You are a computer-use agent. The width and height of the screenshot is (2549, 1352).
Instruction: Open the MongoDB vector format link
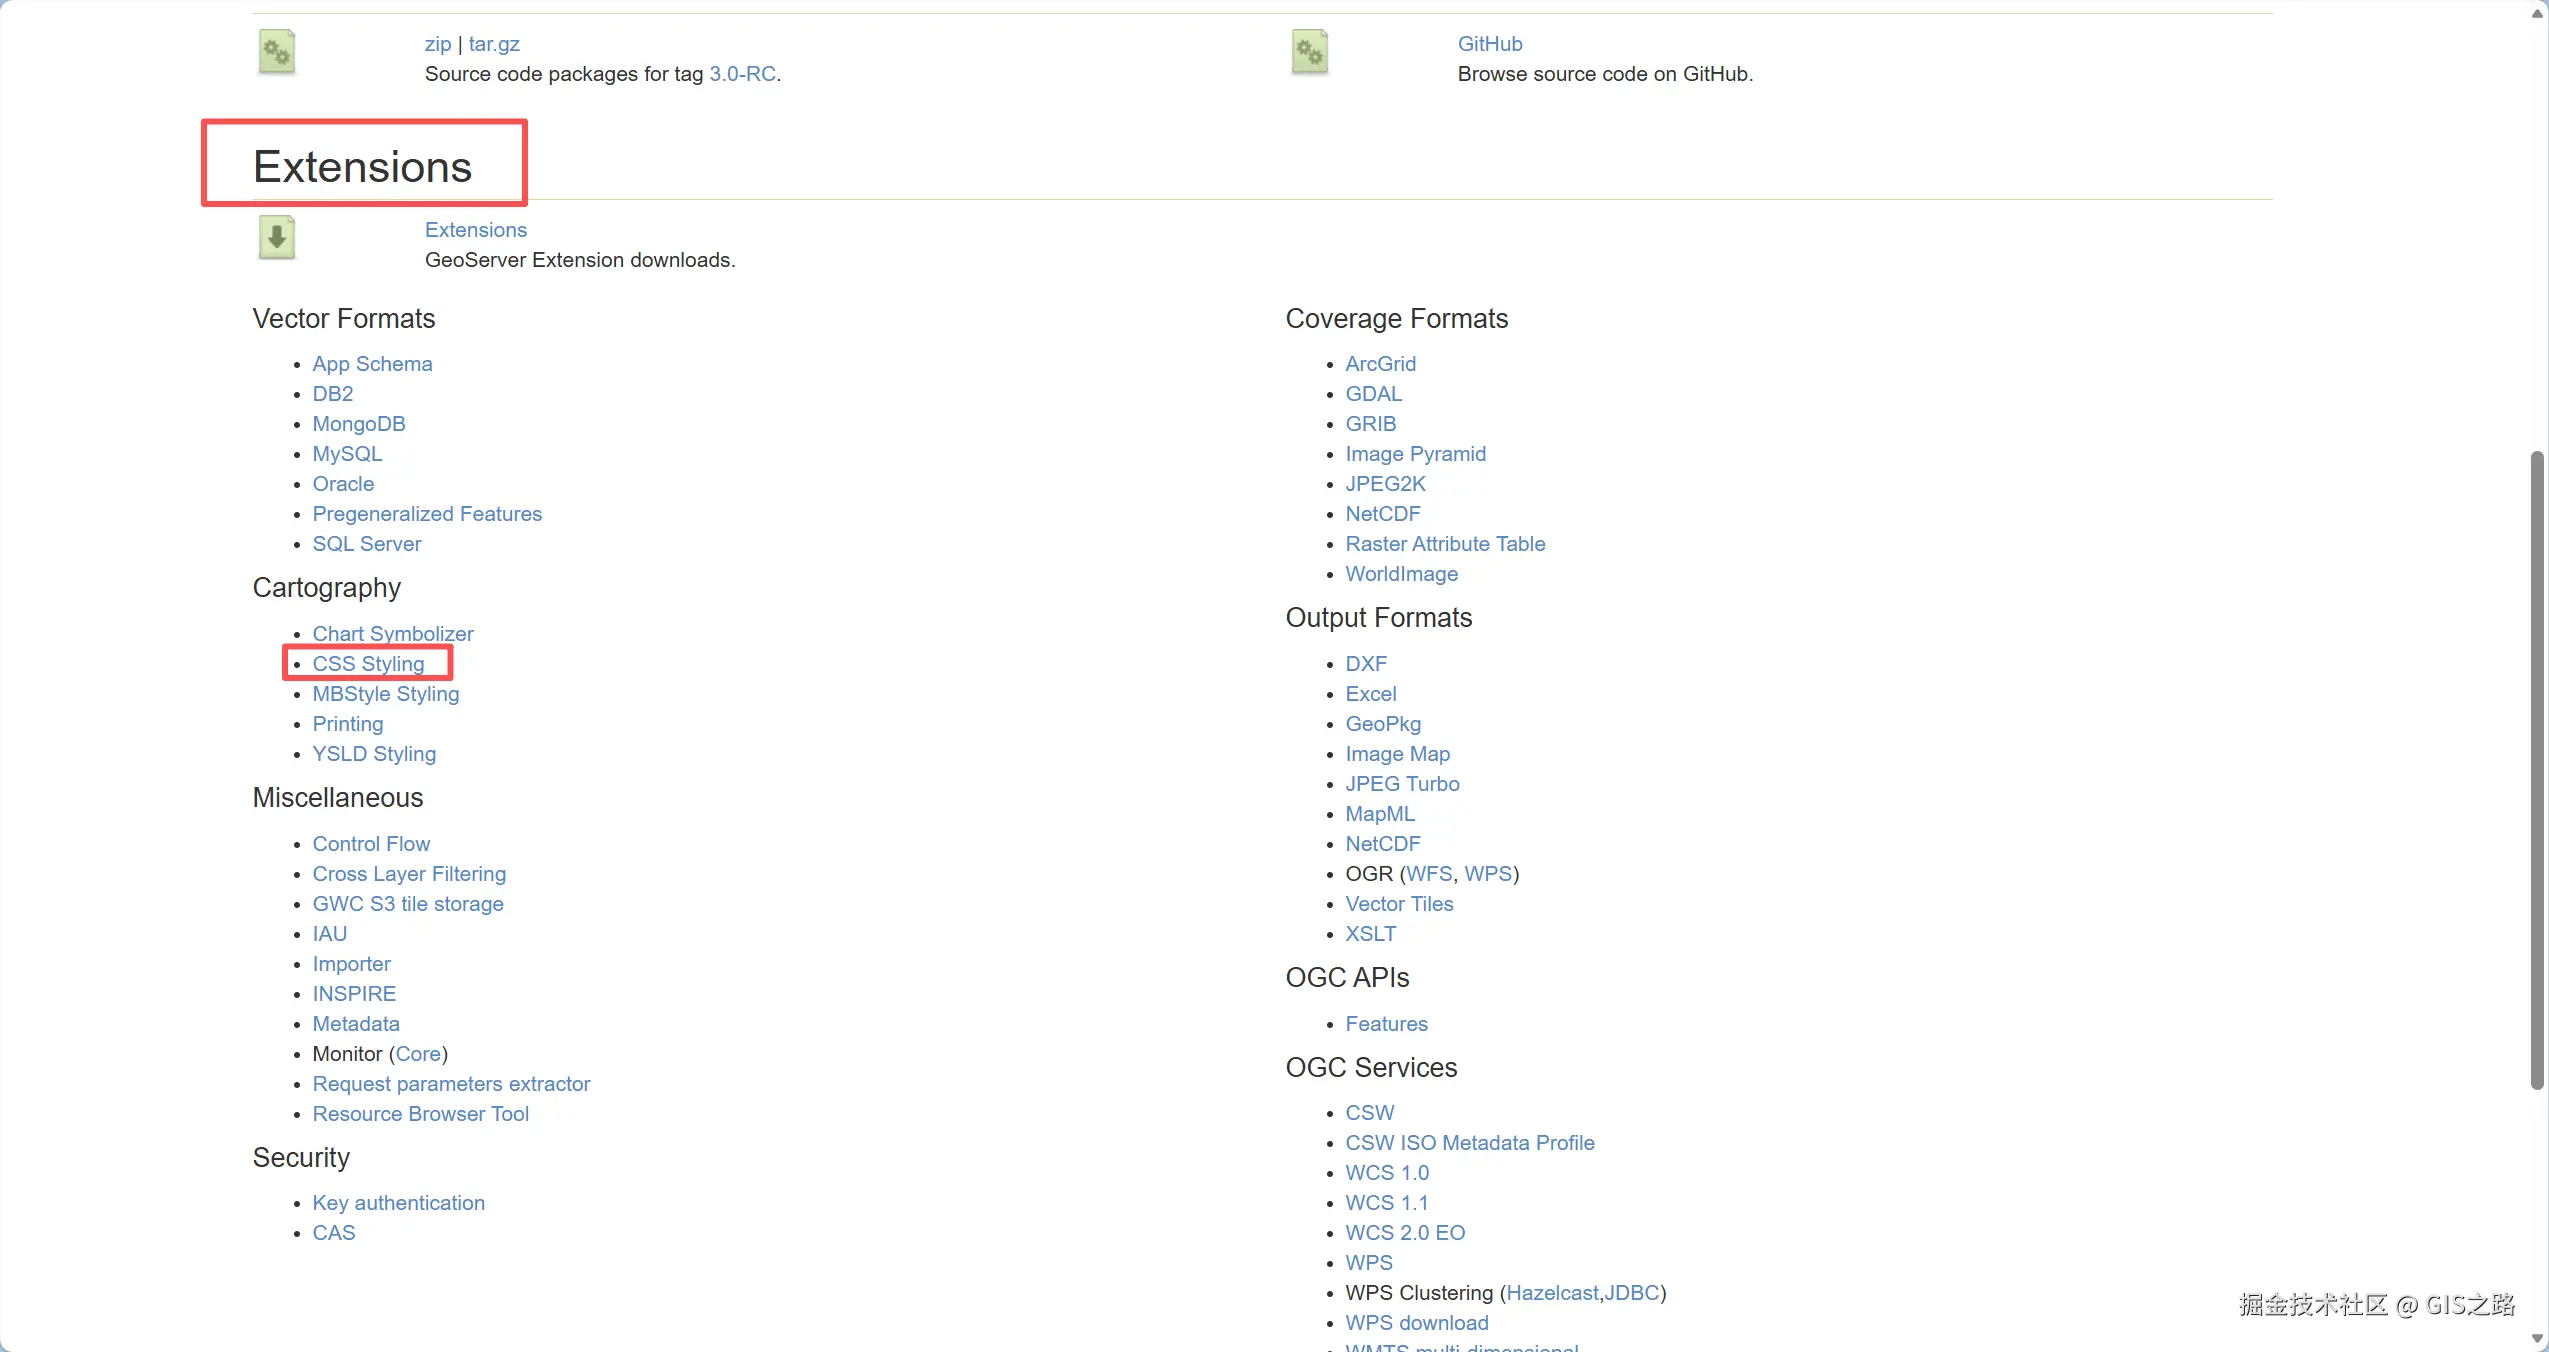358,424
